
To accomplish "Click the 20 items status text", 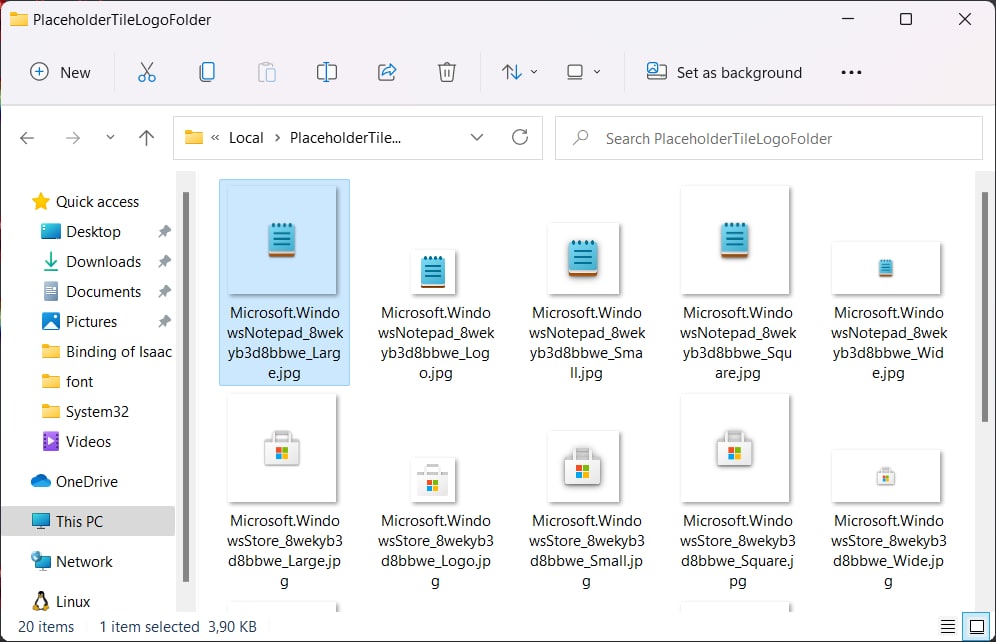I will 46,627.
